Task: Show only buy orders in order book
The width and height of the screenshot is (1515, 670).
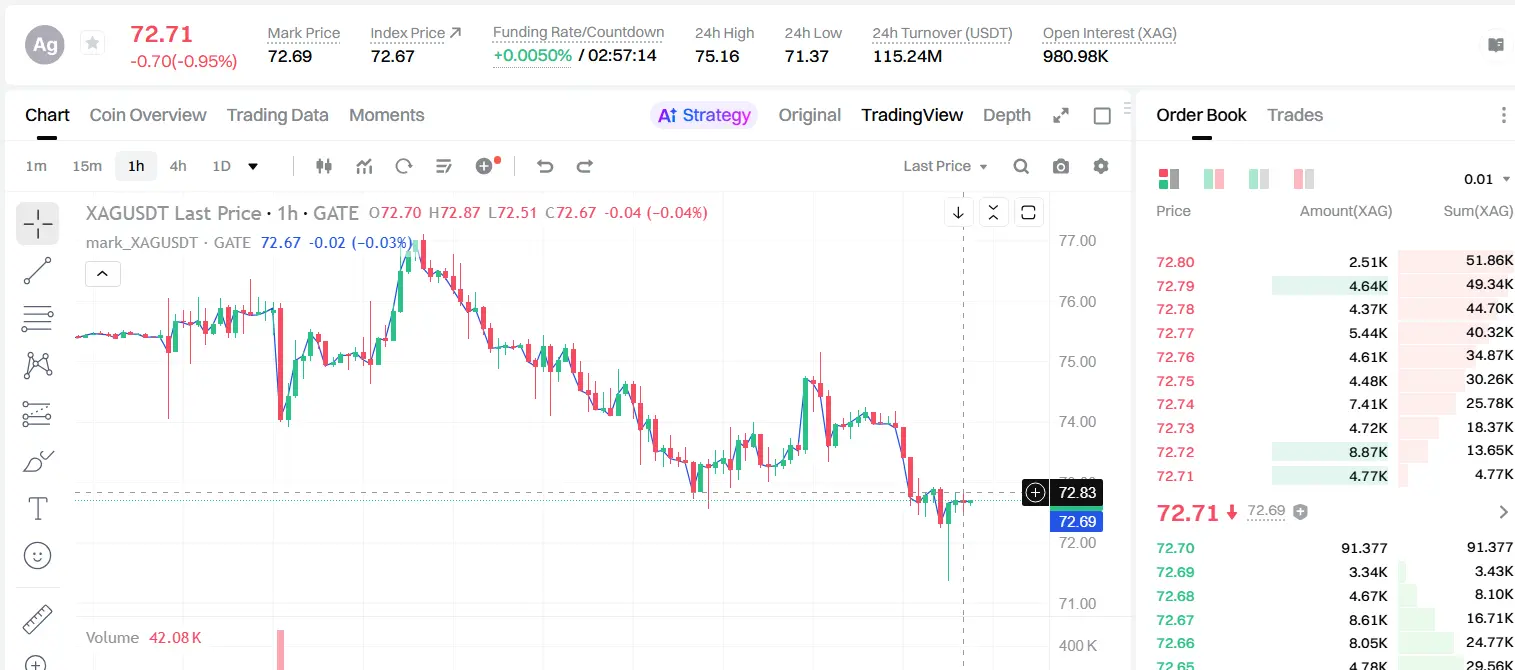Action: click(x=1259, y=179)
